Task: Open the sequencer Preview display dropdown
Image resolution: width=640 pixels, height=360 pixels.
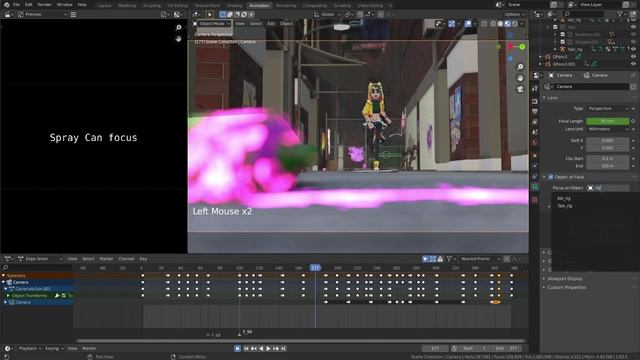Action: click(x=42, y=14)
